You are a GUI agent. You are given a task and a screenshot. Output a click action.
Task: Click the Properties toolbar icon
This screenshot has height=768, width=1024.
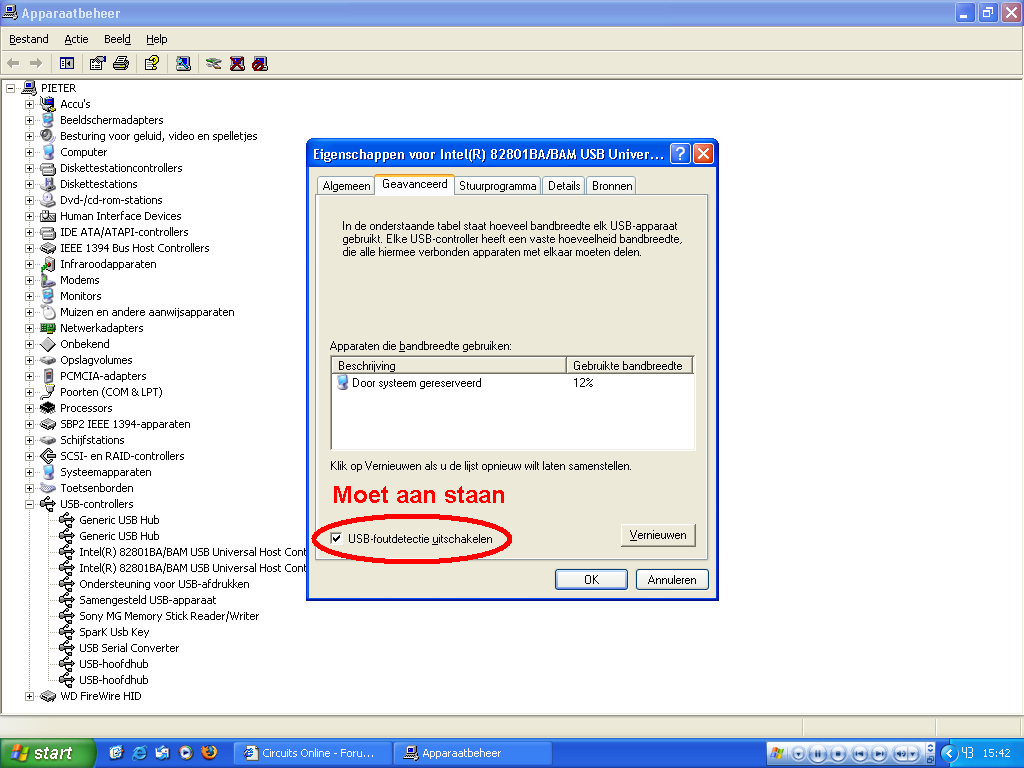pyautogui.click(x=97, y=63)
